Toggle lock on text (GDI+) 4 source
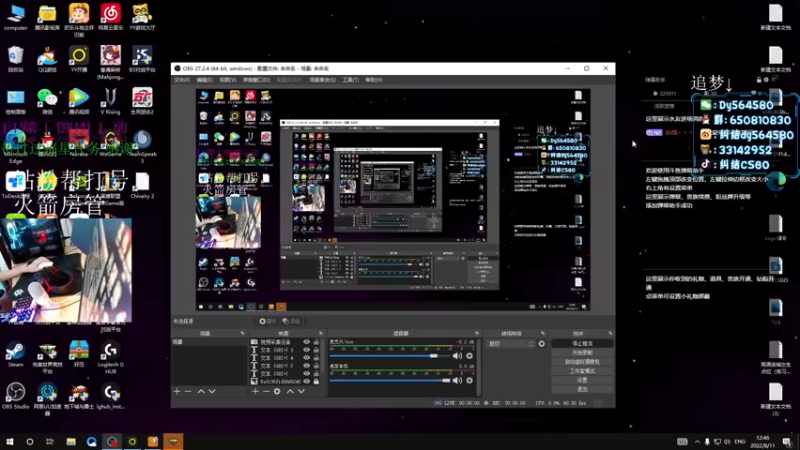Screen dimensions: 800x450 316,358
